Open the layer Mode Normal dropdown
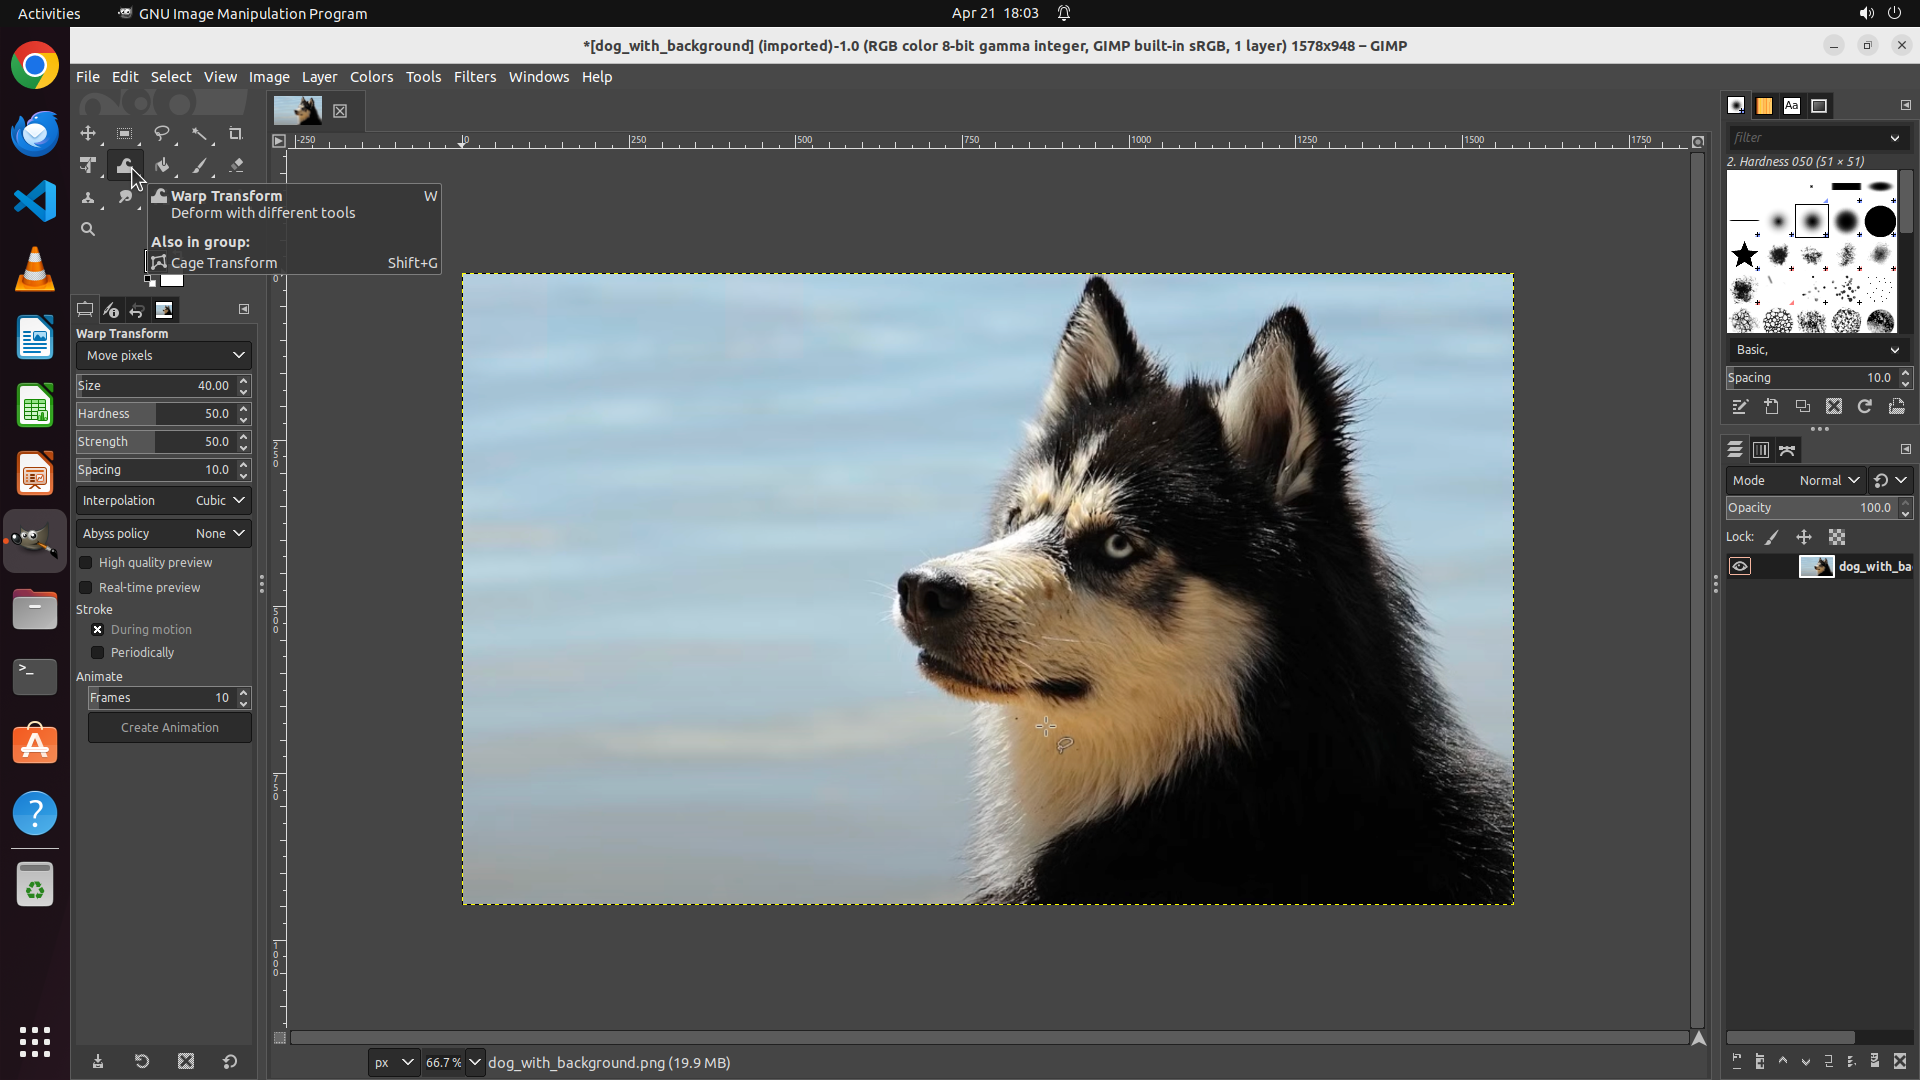1920x1080 pixels. [1828, 481]
